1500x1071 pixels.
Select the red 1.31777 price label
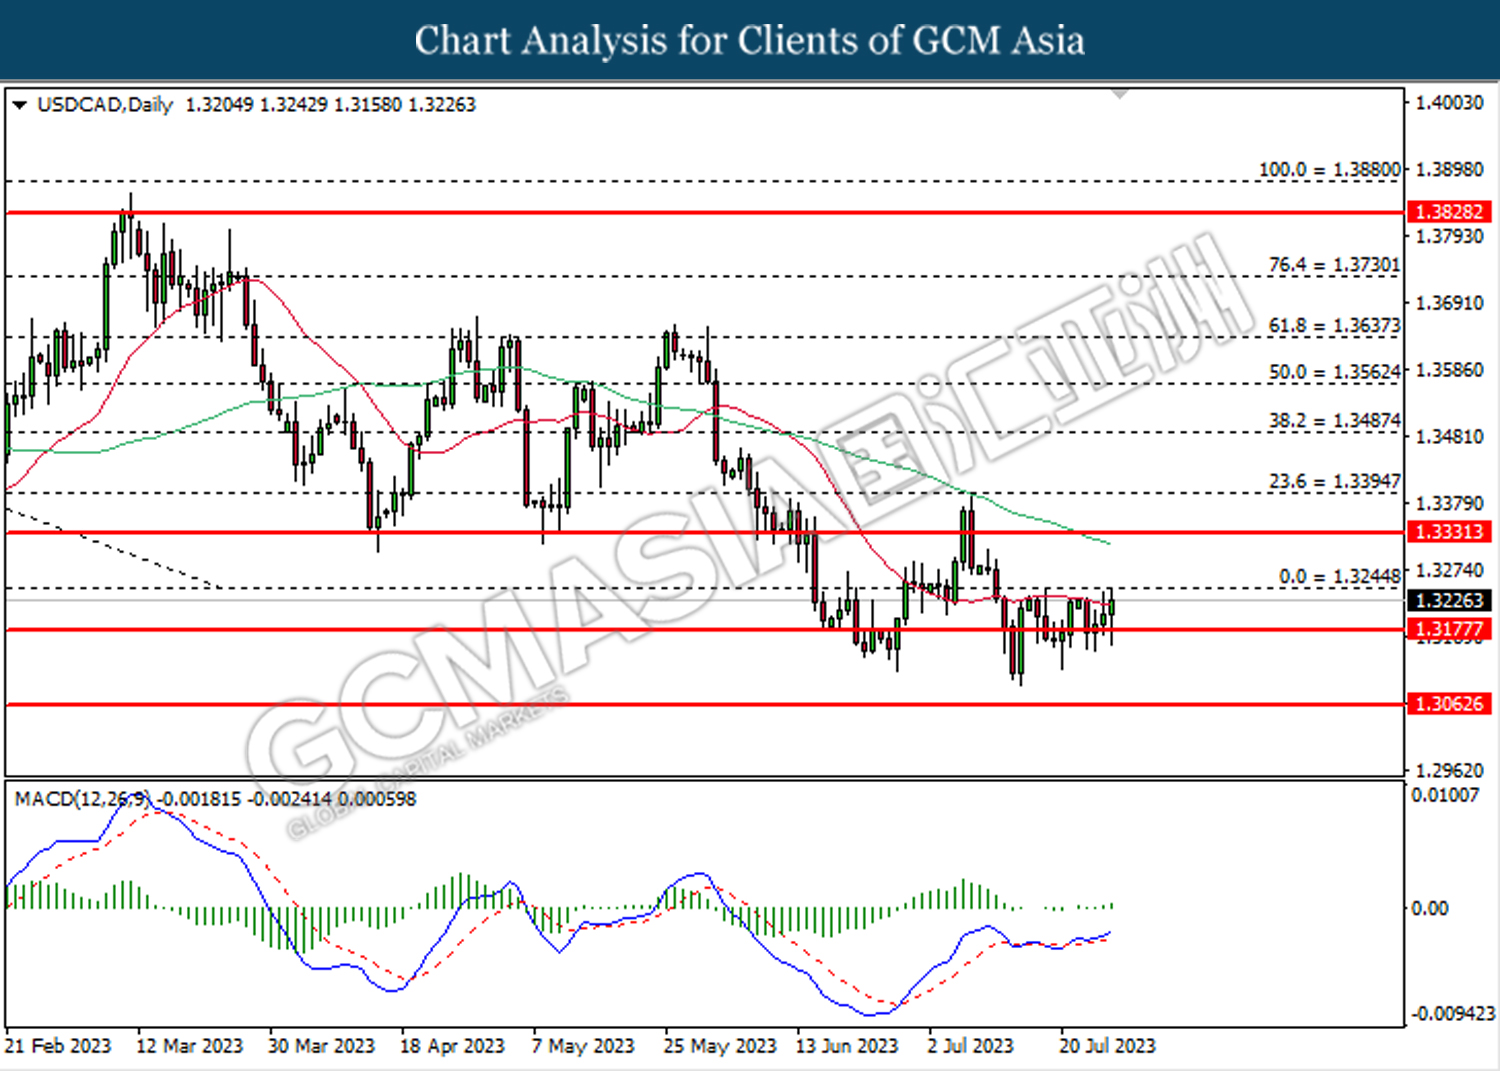pos(1449,629)
